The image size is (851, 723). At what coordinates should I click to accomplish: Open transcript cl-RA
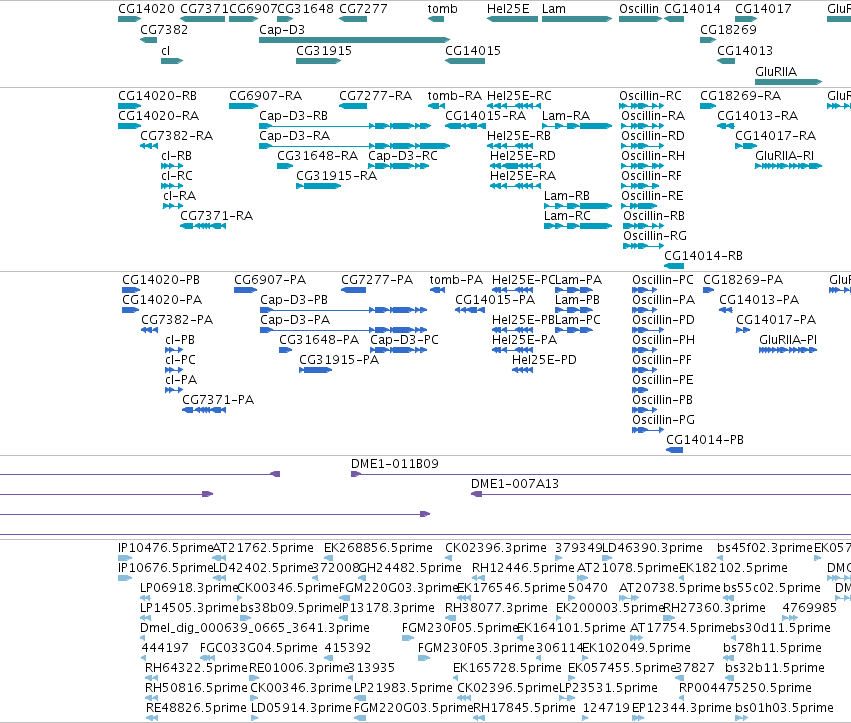pyautogui.click(x=173, y=206)
